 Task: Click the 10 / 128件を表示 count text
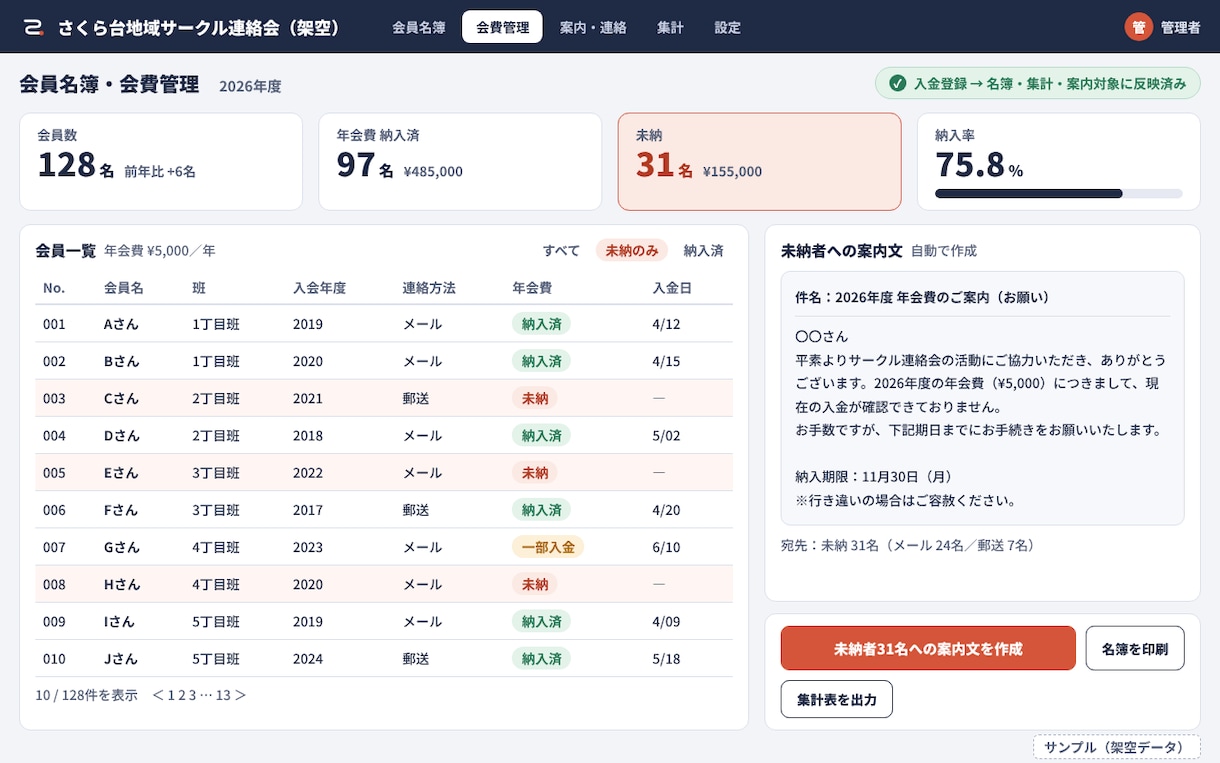point(86,695)
